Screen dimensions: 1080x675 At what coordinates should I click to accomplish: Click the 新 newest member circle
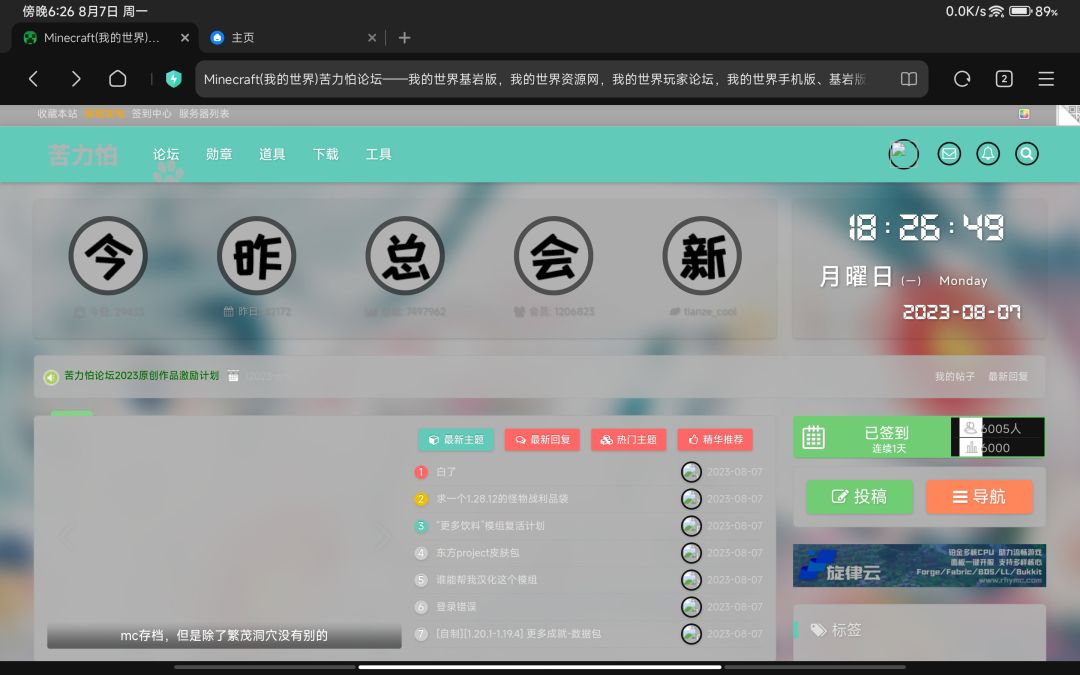(x=702, y=256)
